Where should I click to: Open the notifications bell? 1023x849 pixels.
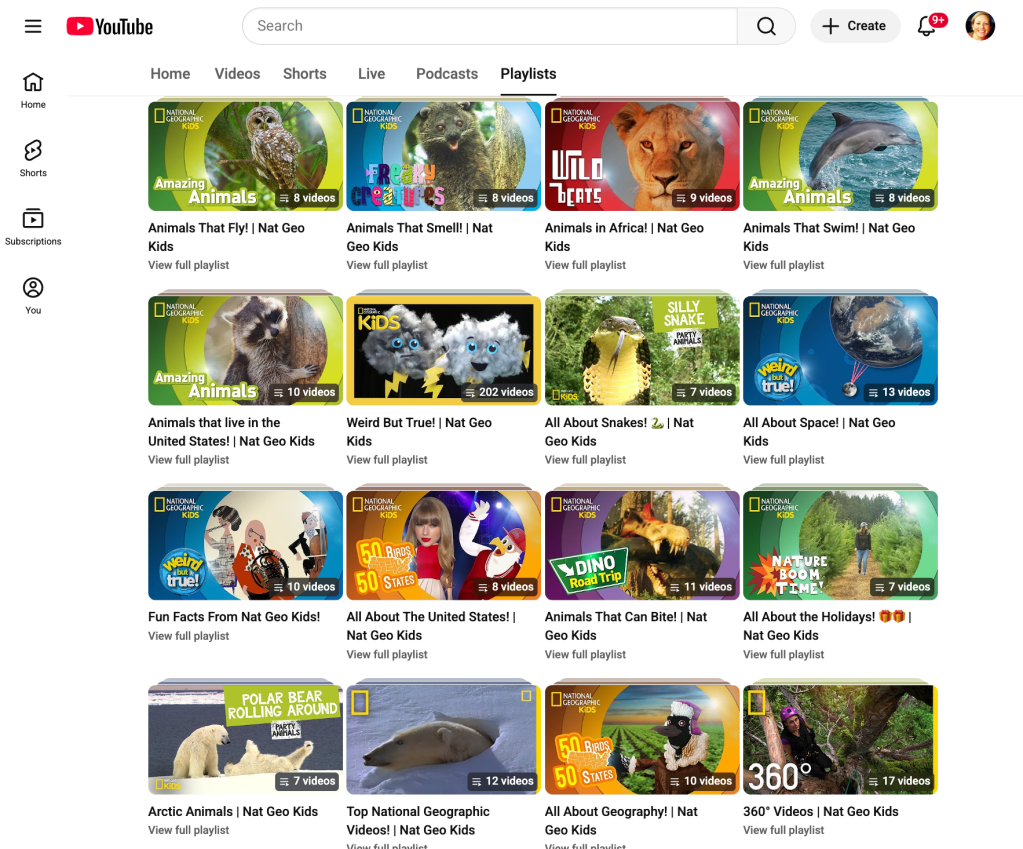[927, 26]
